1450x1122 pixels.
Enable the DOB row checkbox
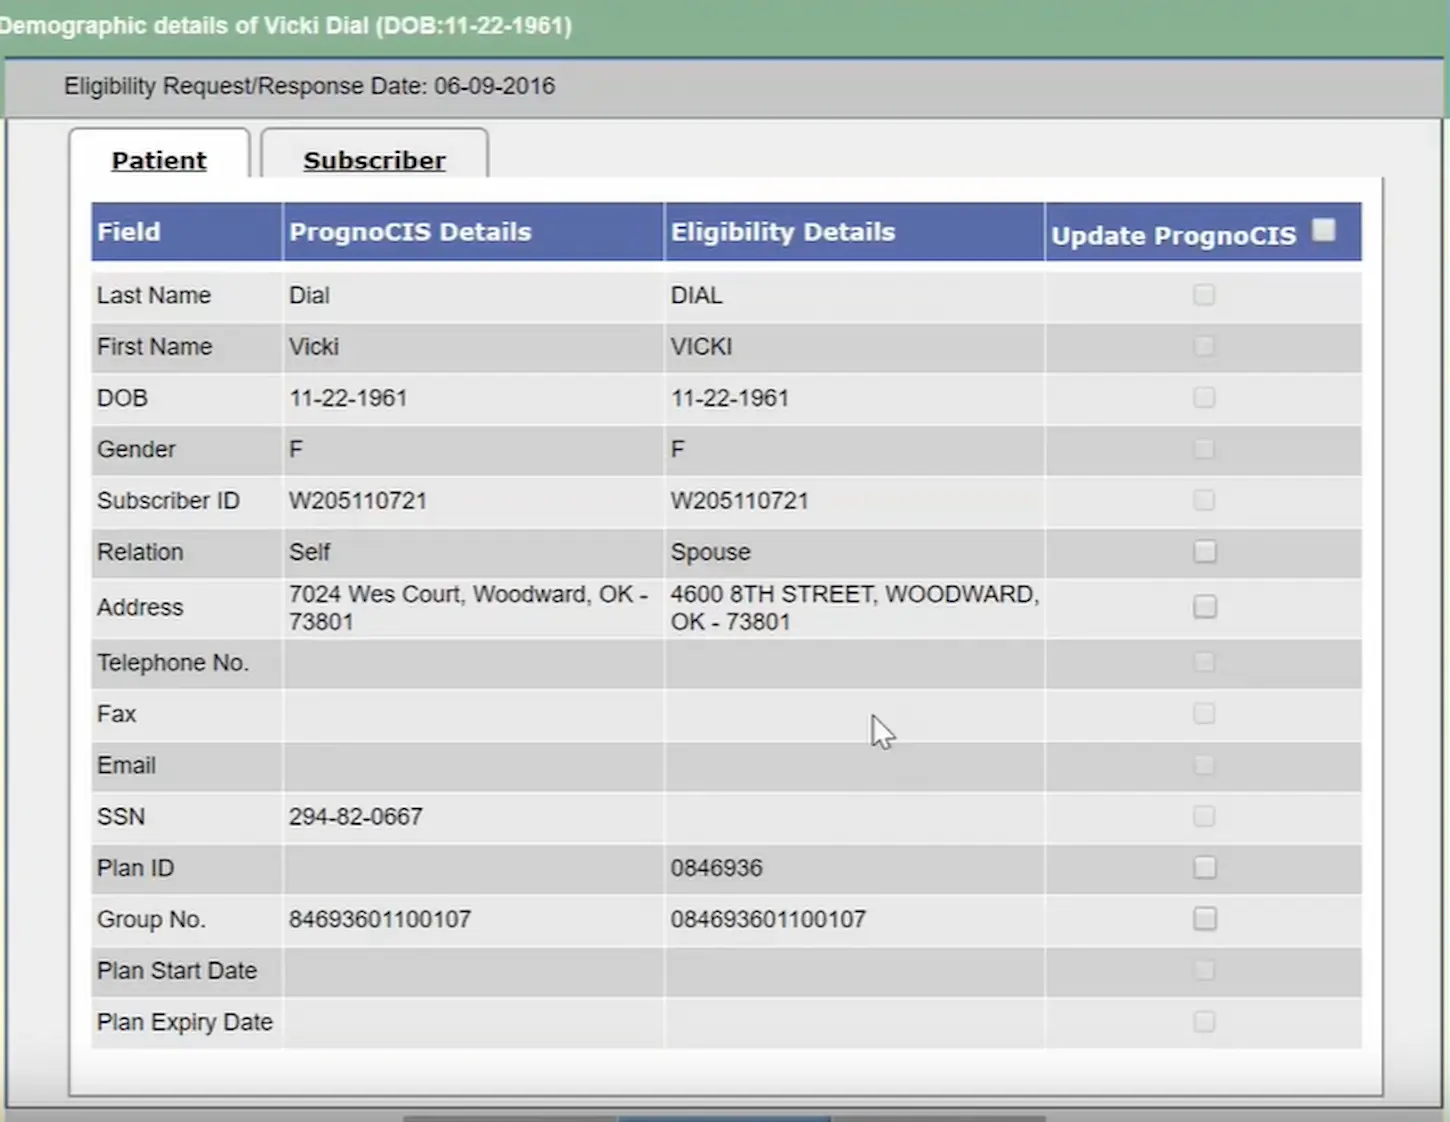point(1204,397)
